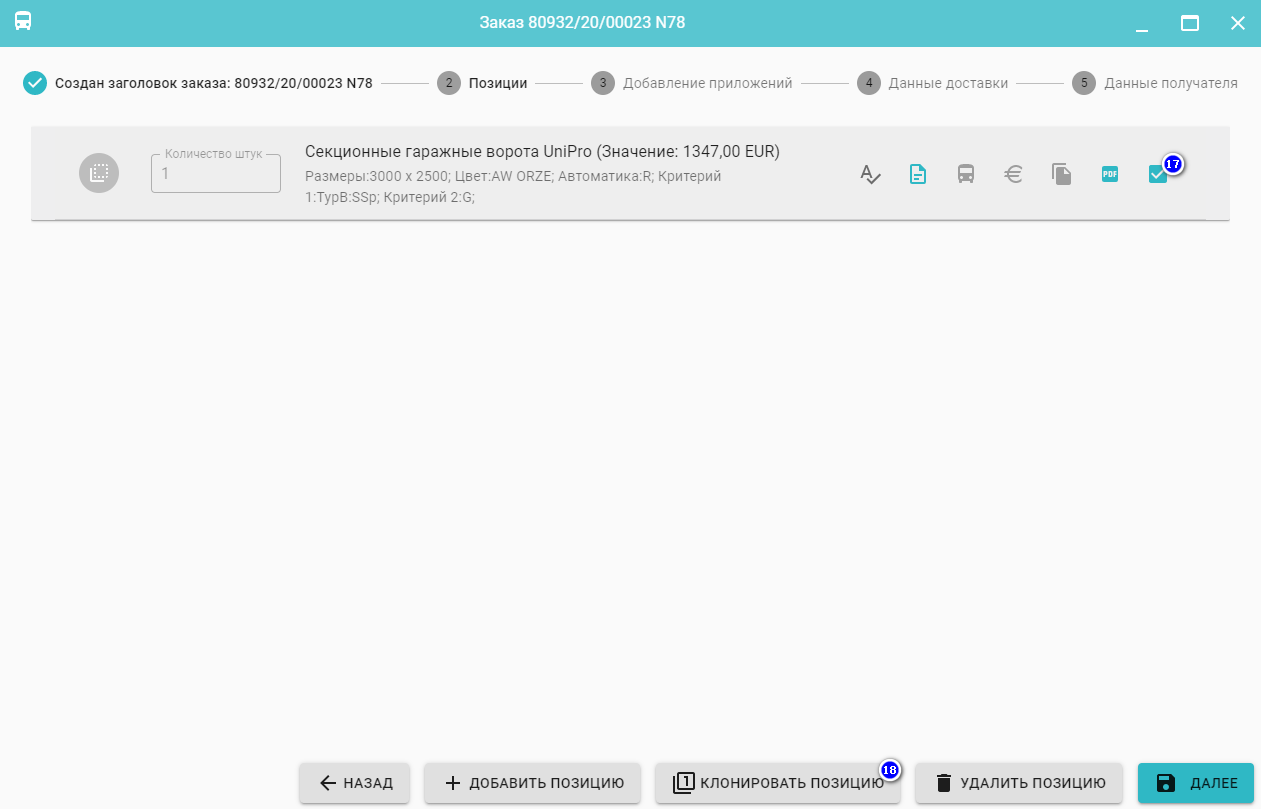Click Клонировать позицию button

pos(777,783)
